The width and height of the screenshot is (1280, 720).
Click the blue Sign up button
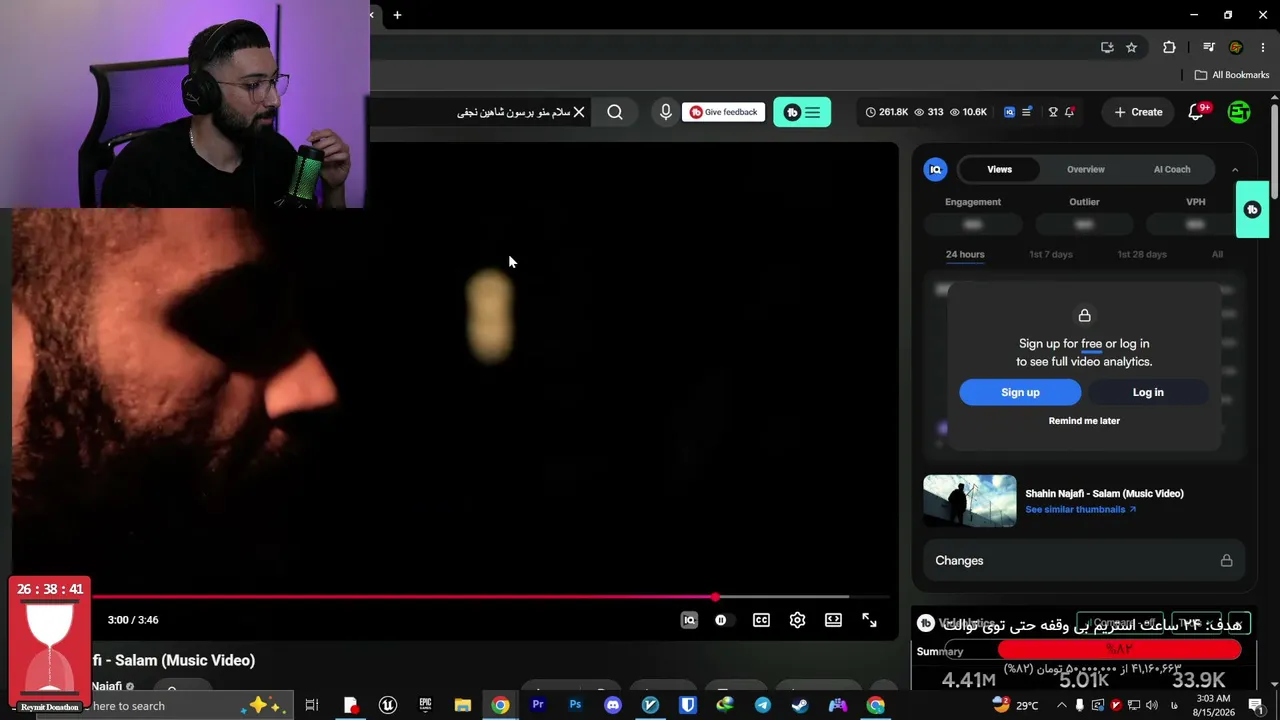1020,392
